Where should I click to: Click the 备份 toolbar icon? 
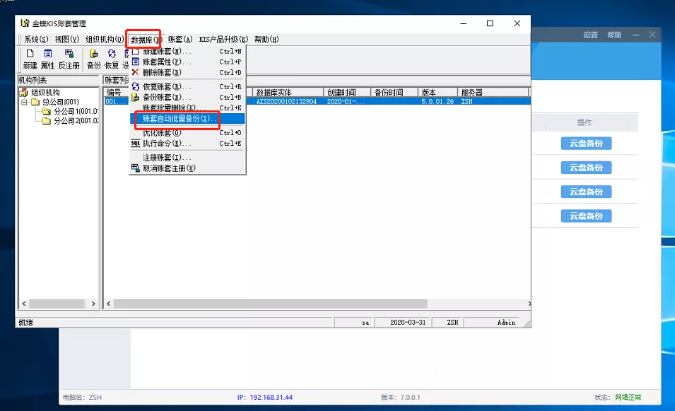pyautogui.click(x=93, y=59)
